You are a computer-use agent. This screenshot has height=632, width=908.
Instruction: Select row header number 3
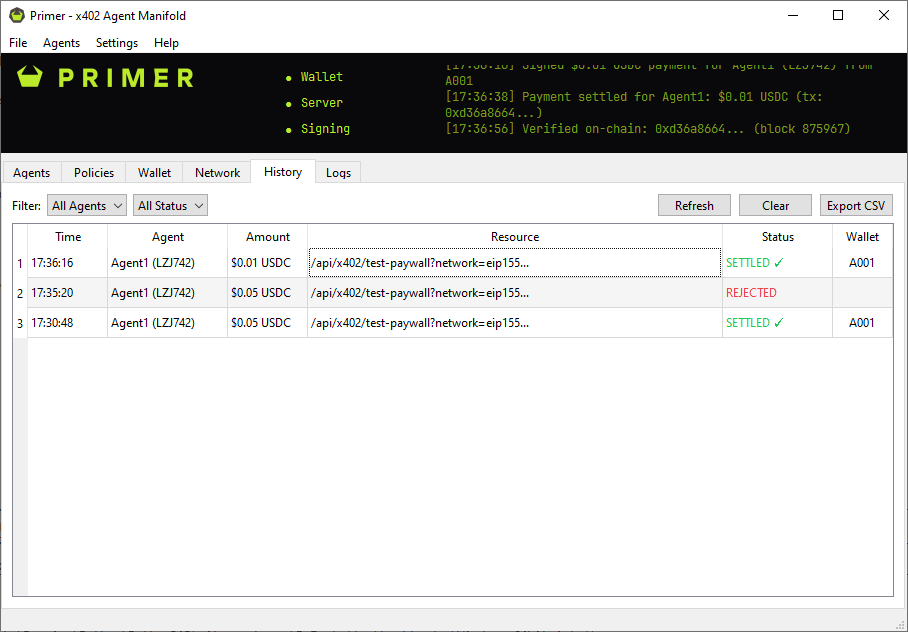pyautogui.click(x=20, y=323)
